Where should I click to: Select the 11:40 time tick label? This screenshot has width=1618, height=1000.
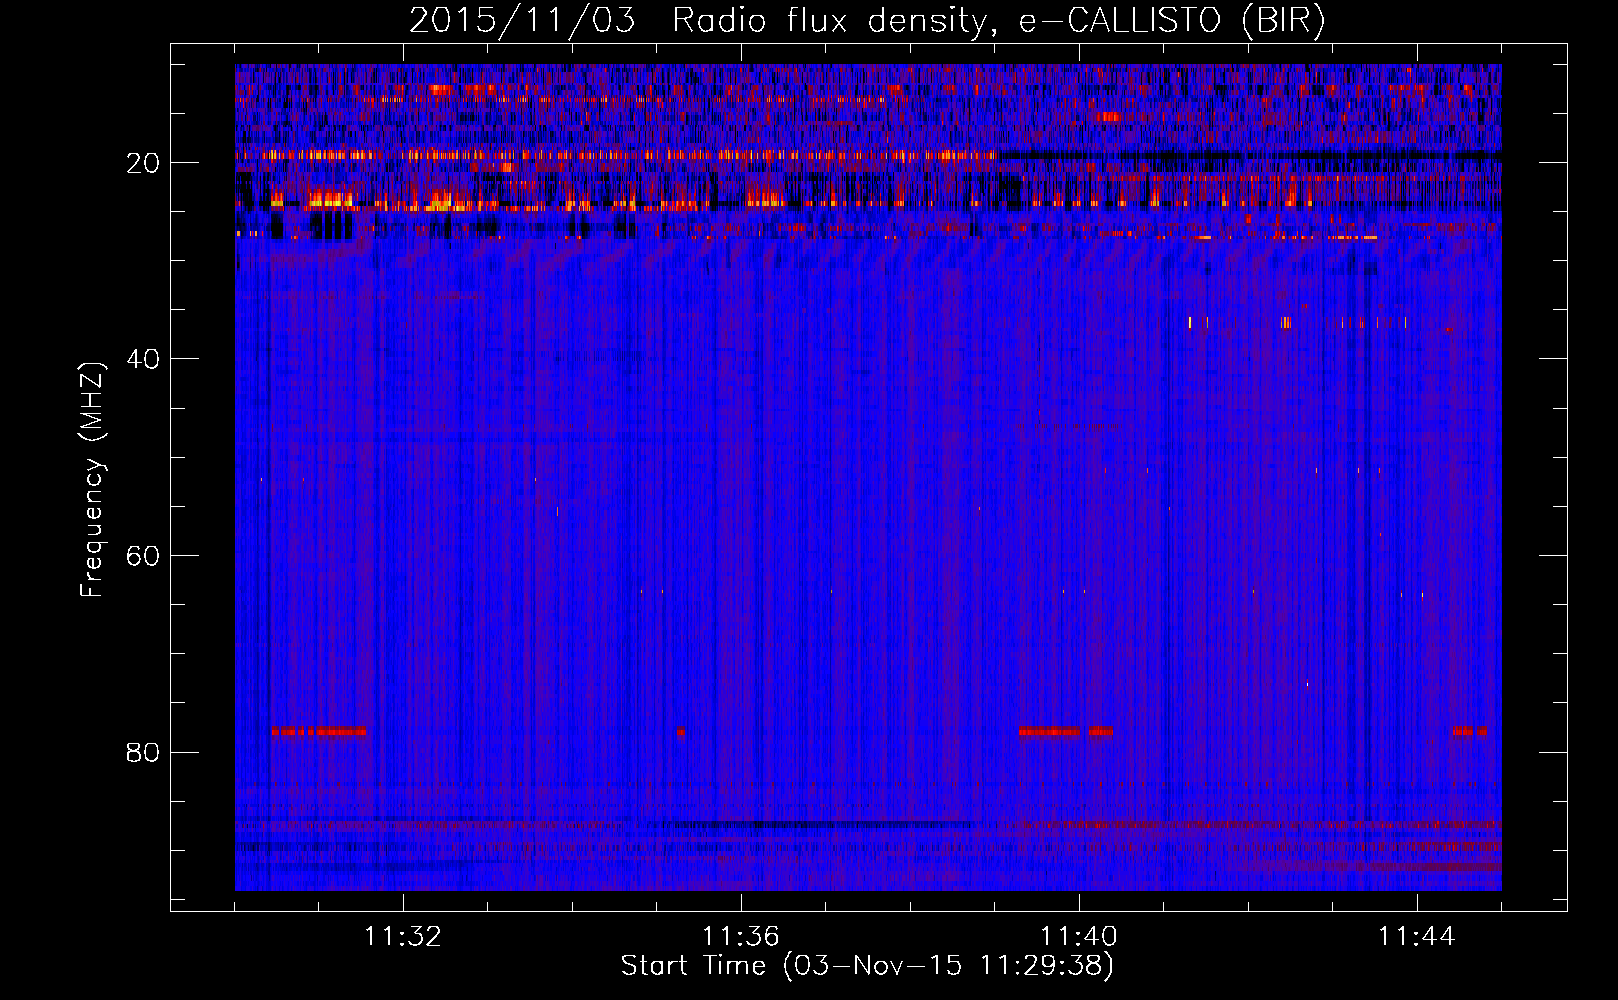(x=1078, y=937)
